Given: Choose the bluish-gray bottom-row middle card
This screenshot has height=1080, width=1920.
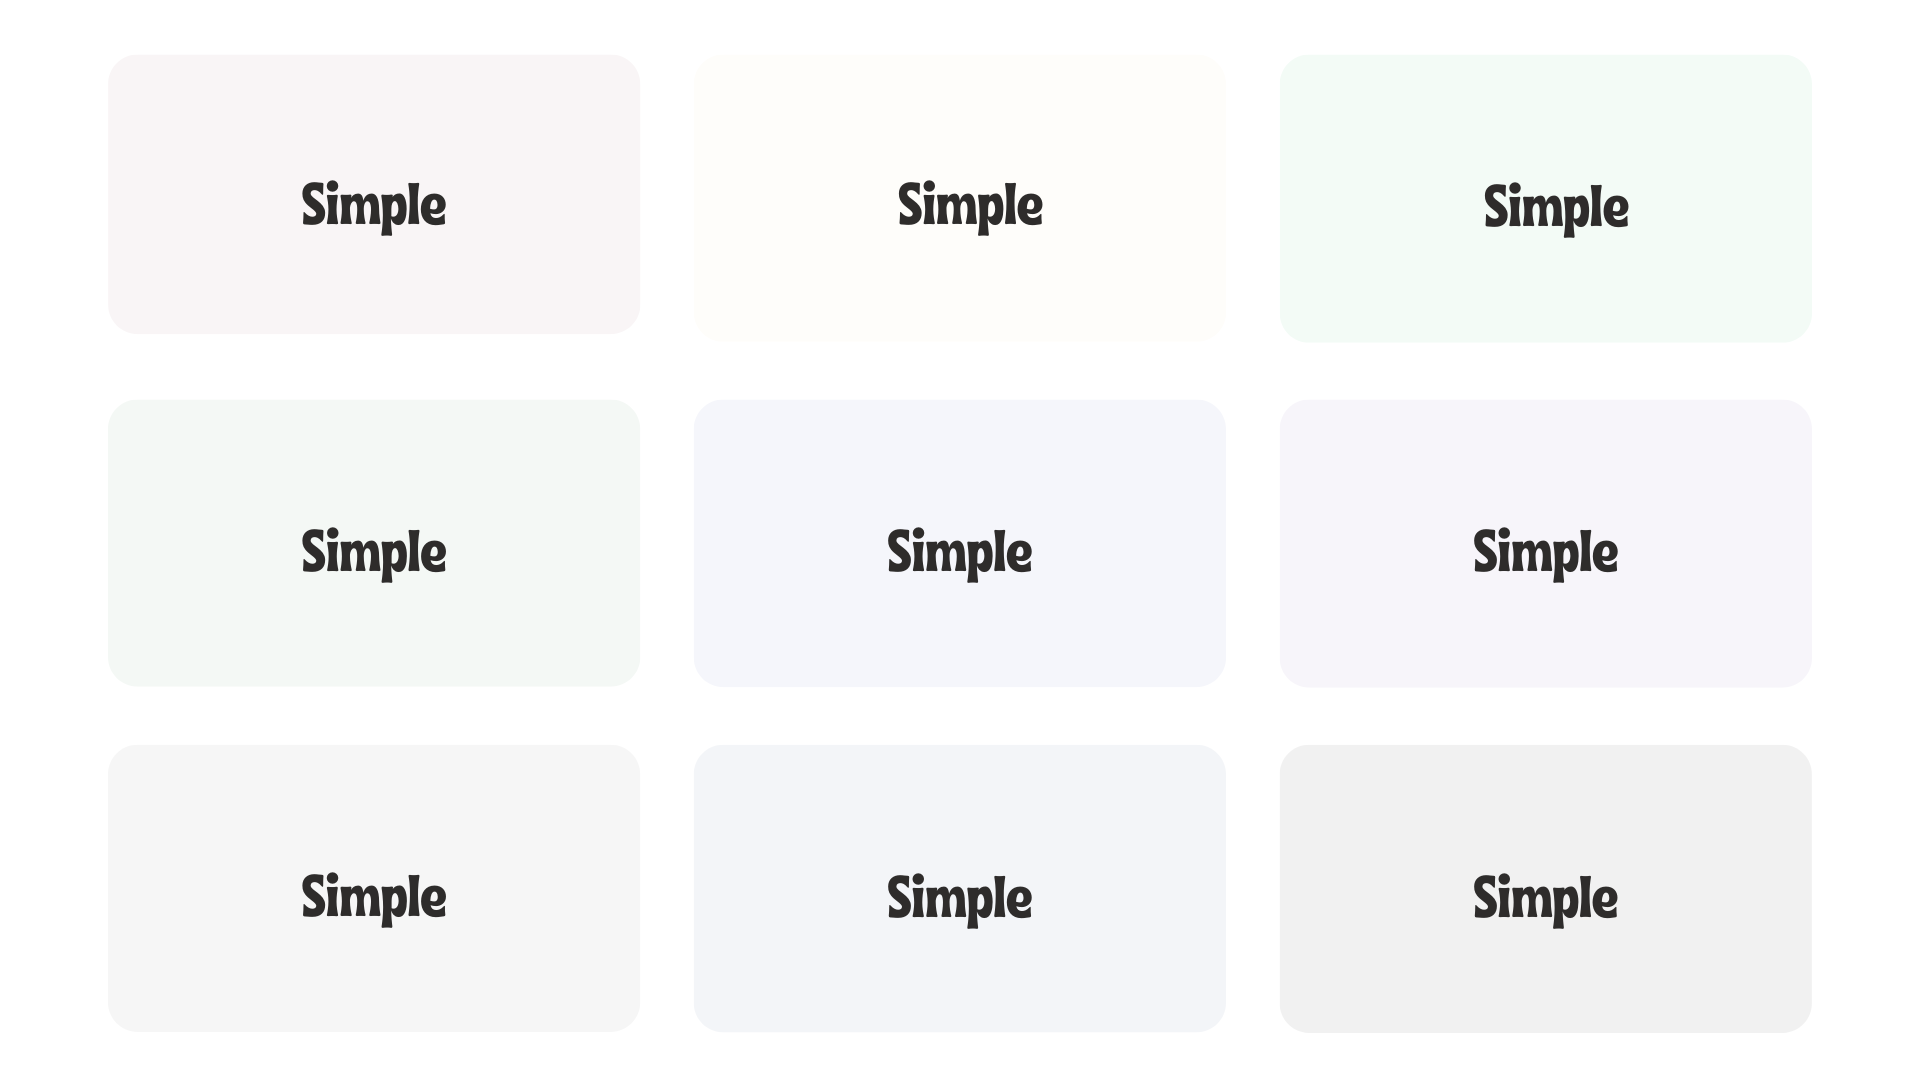Looking at the screenshot, I should click(960, 888).
